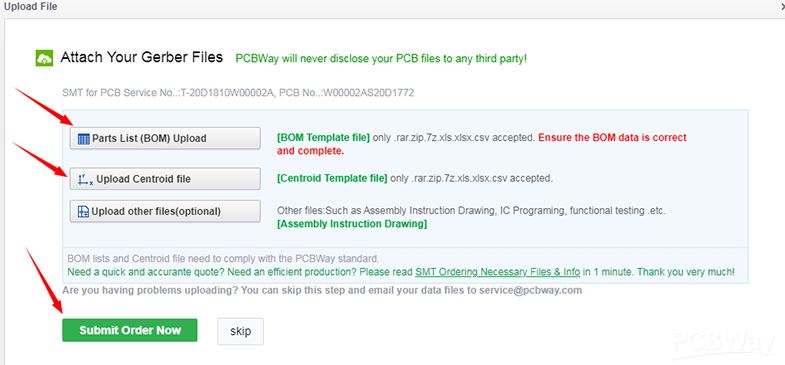Click the PCBWay privacy disclosure notice

click(381, 59)
